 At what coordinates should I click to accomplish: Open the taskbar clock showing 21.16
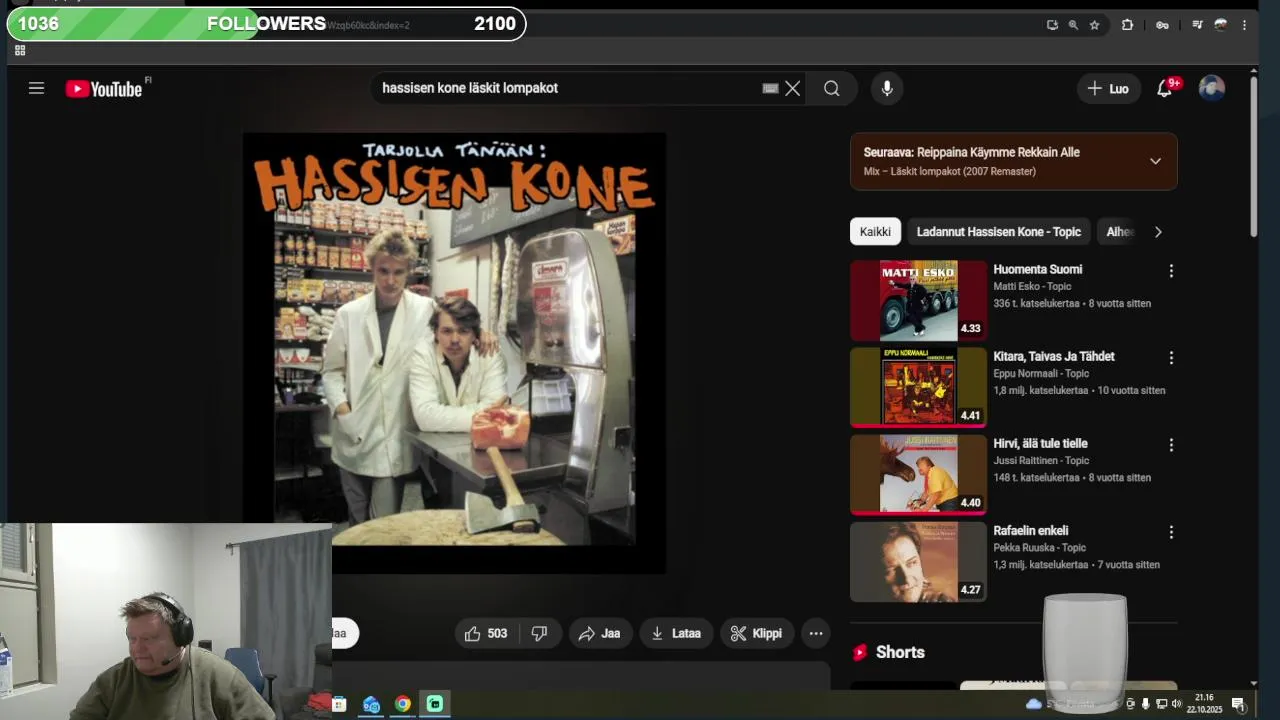(x=1204, y=703)
